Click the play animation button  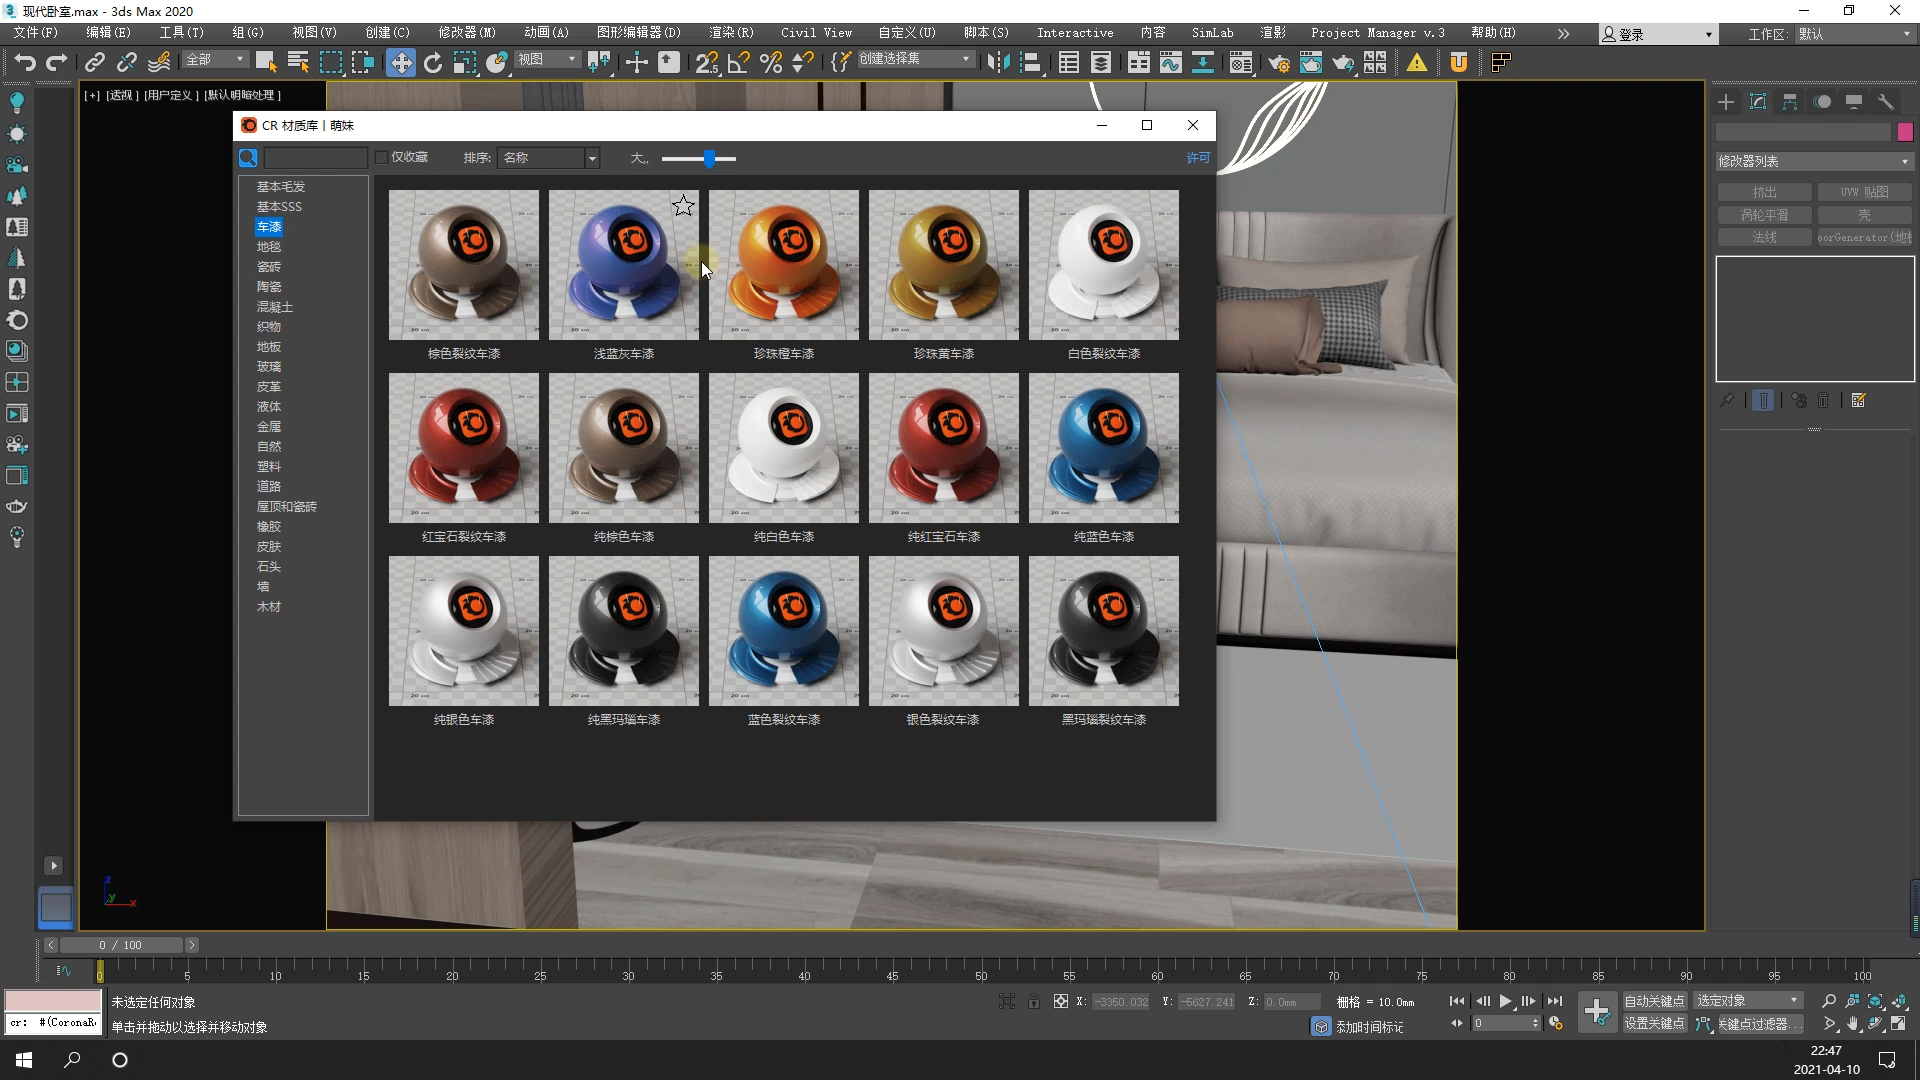tap(1505, 1001)
